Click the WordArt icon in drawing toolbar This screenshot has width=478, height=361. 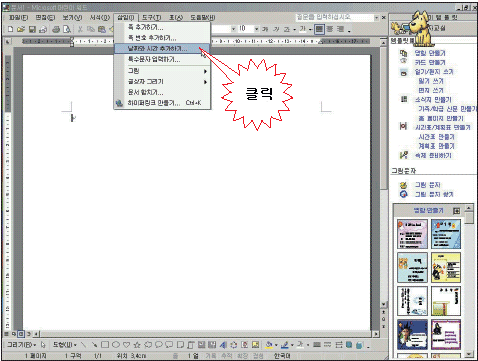[223, 345]
